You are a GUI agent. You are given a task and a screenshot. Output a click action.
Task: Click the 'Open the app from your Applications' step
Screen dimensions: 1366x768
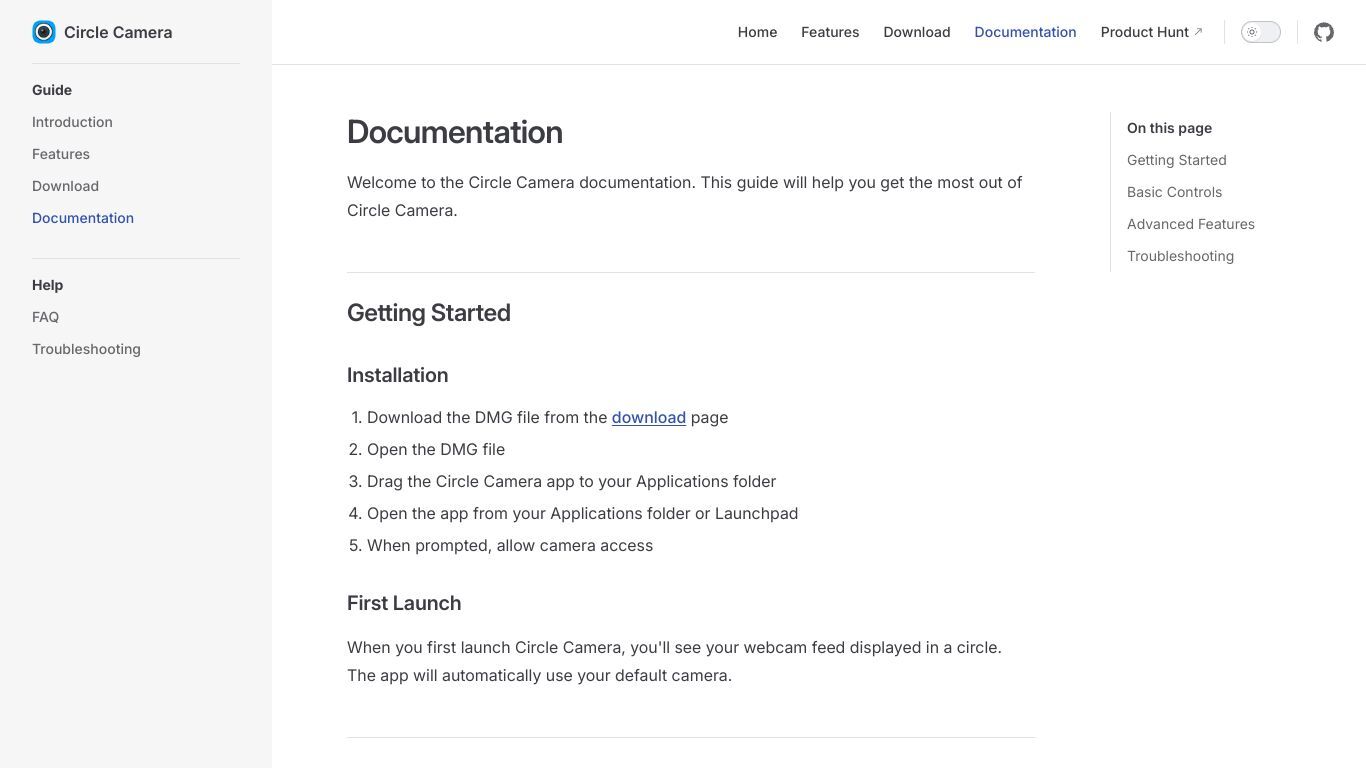tap(582, 513)
